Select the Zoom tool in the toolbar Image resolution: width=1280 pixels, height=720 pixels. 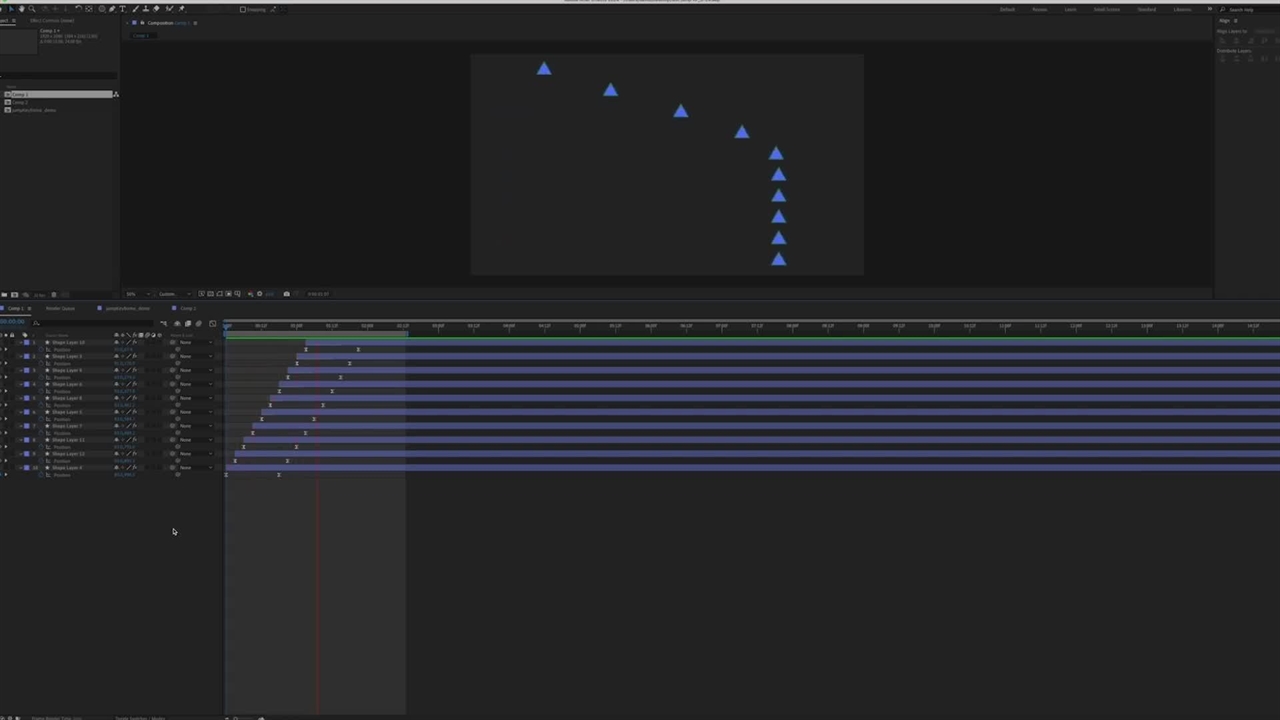32,9
